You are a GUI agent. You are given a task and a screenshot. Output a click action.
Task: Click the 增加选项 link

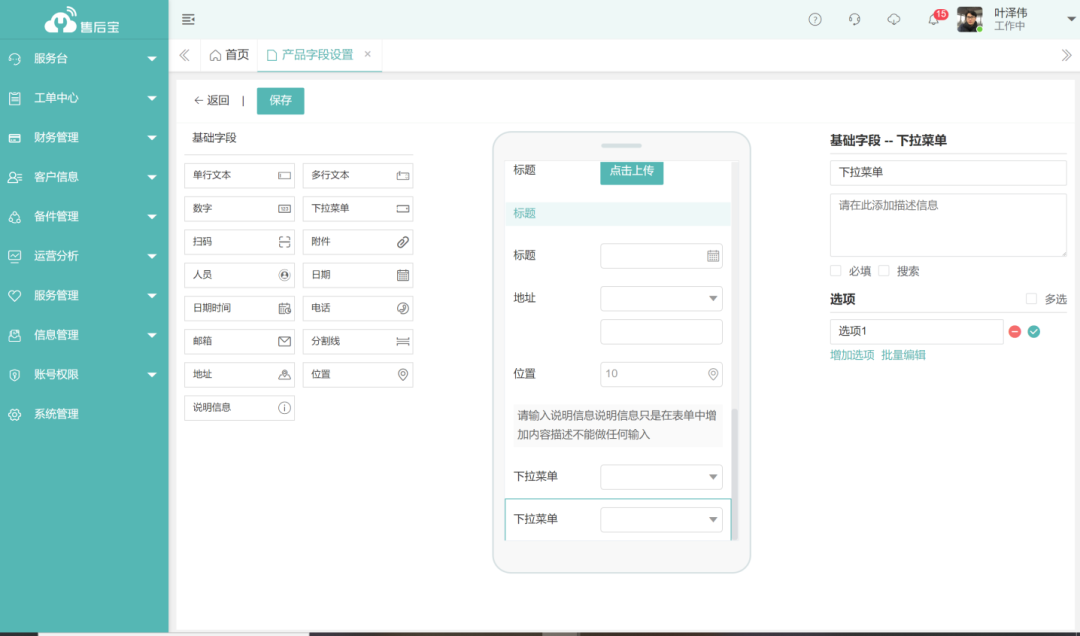click(852, 355)
